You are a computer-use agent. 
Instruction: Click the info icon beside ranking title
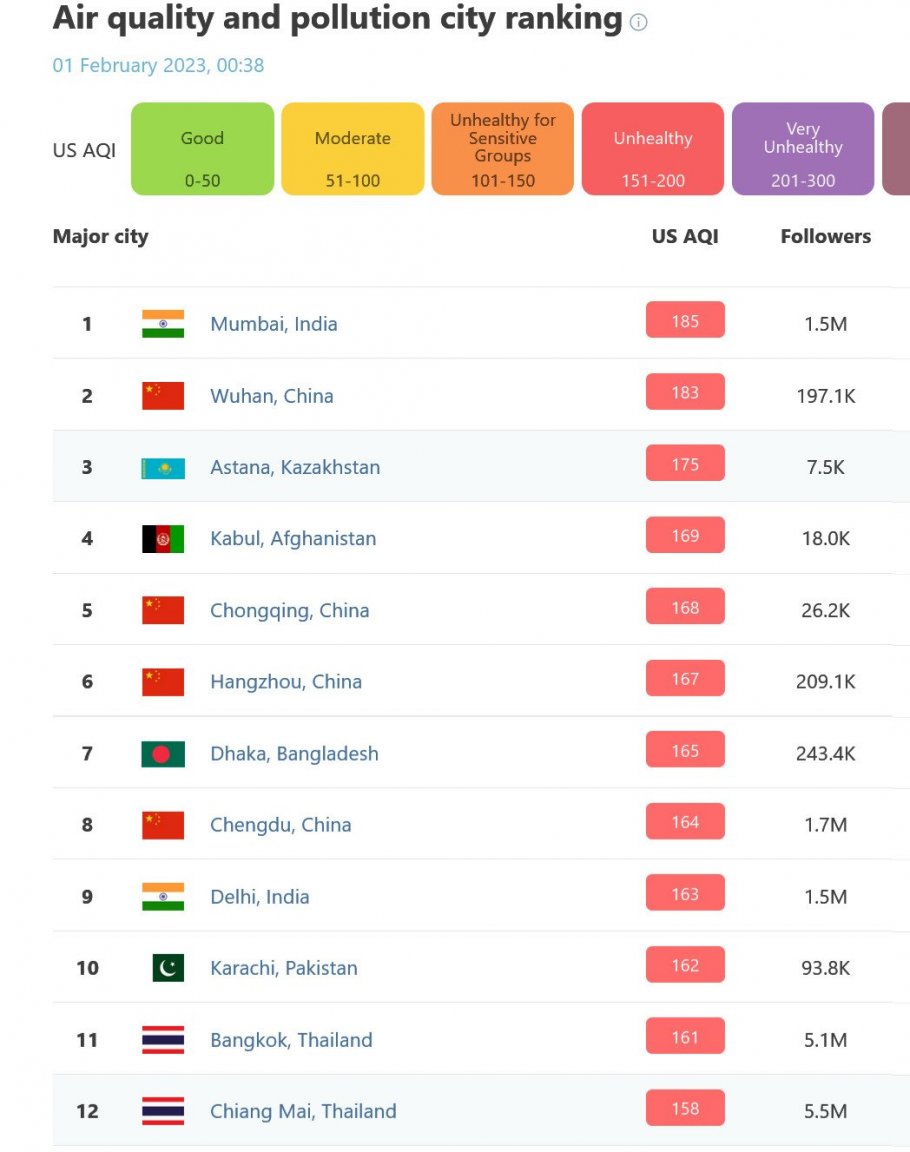(x=638, y=22)
